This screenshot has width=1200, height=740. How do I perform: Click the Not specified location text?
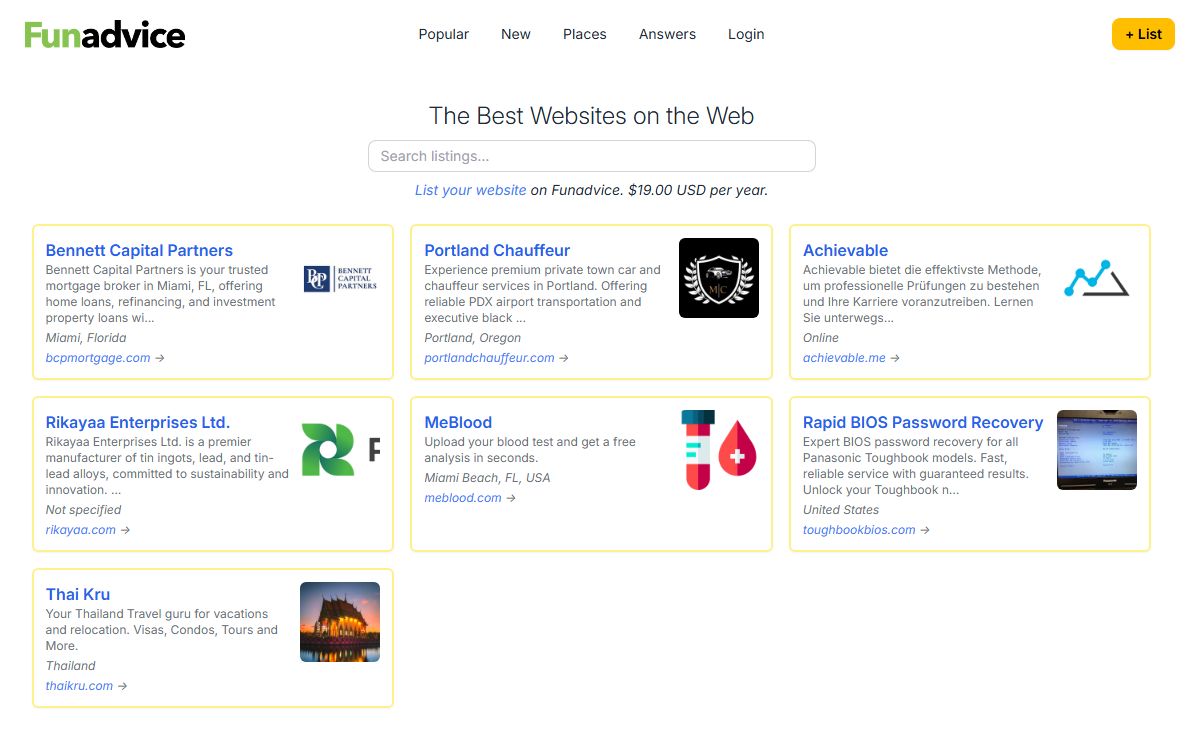point(83,510)
